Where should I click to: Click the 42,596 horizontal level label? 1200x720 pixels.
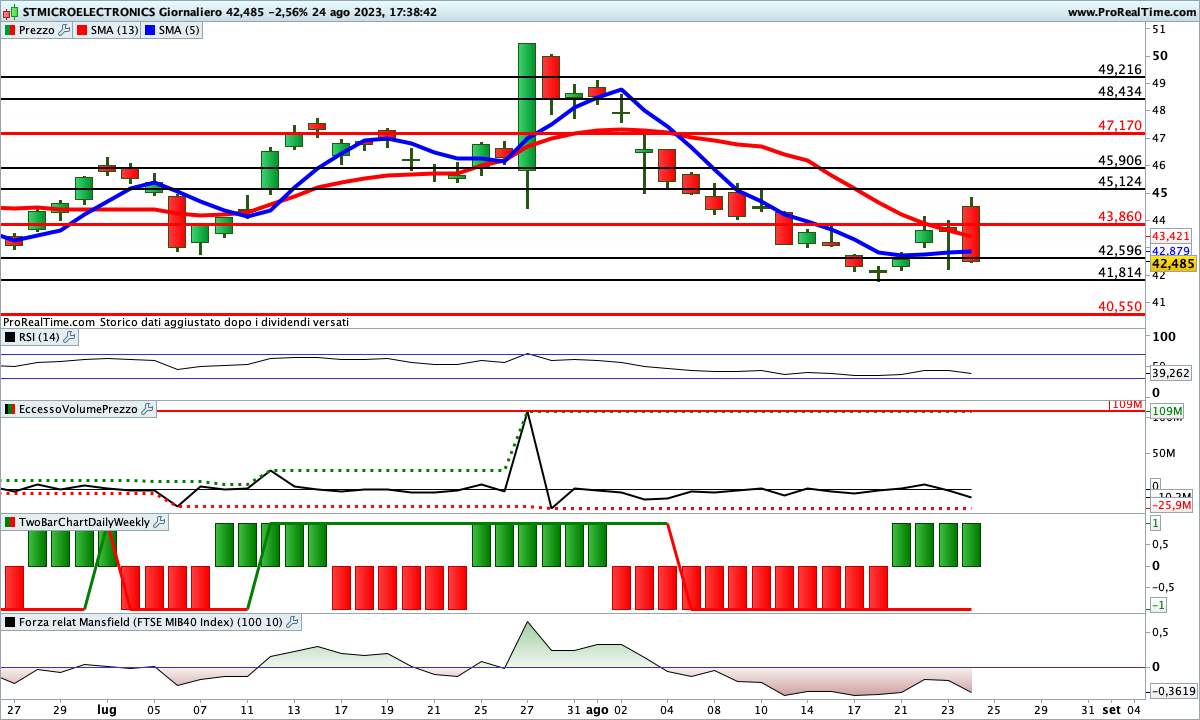(1120, 250)
